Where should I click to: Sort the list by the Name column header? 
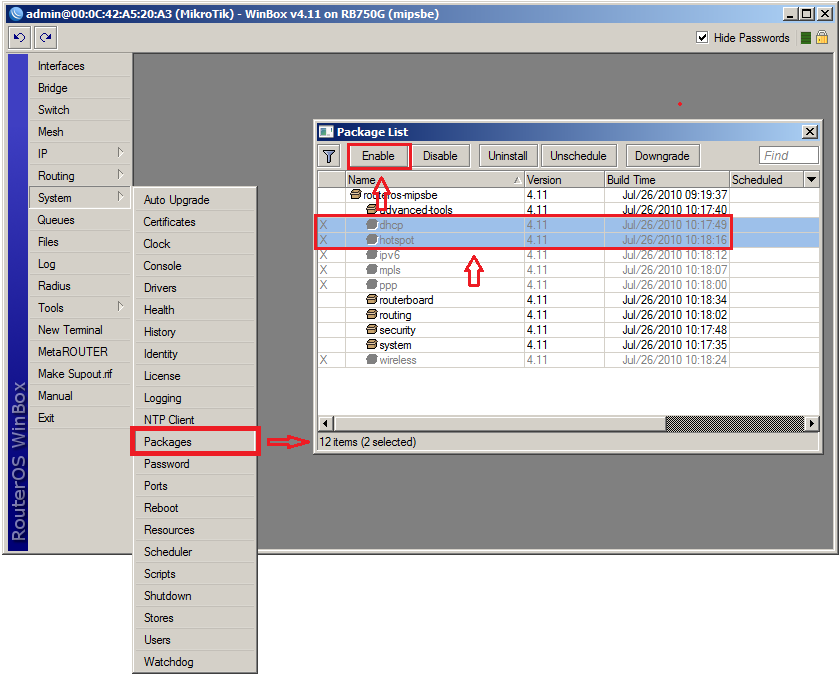(x=430, y=180)
